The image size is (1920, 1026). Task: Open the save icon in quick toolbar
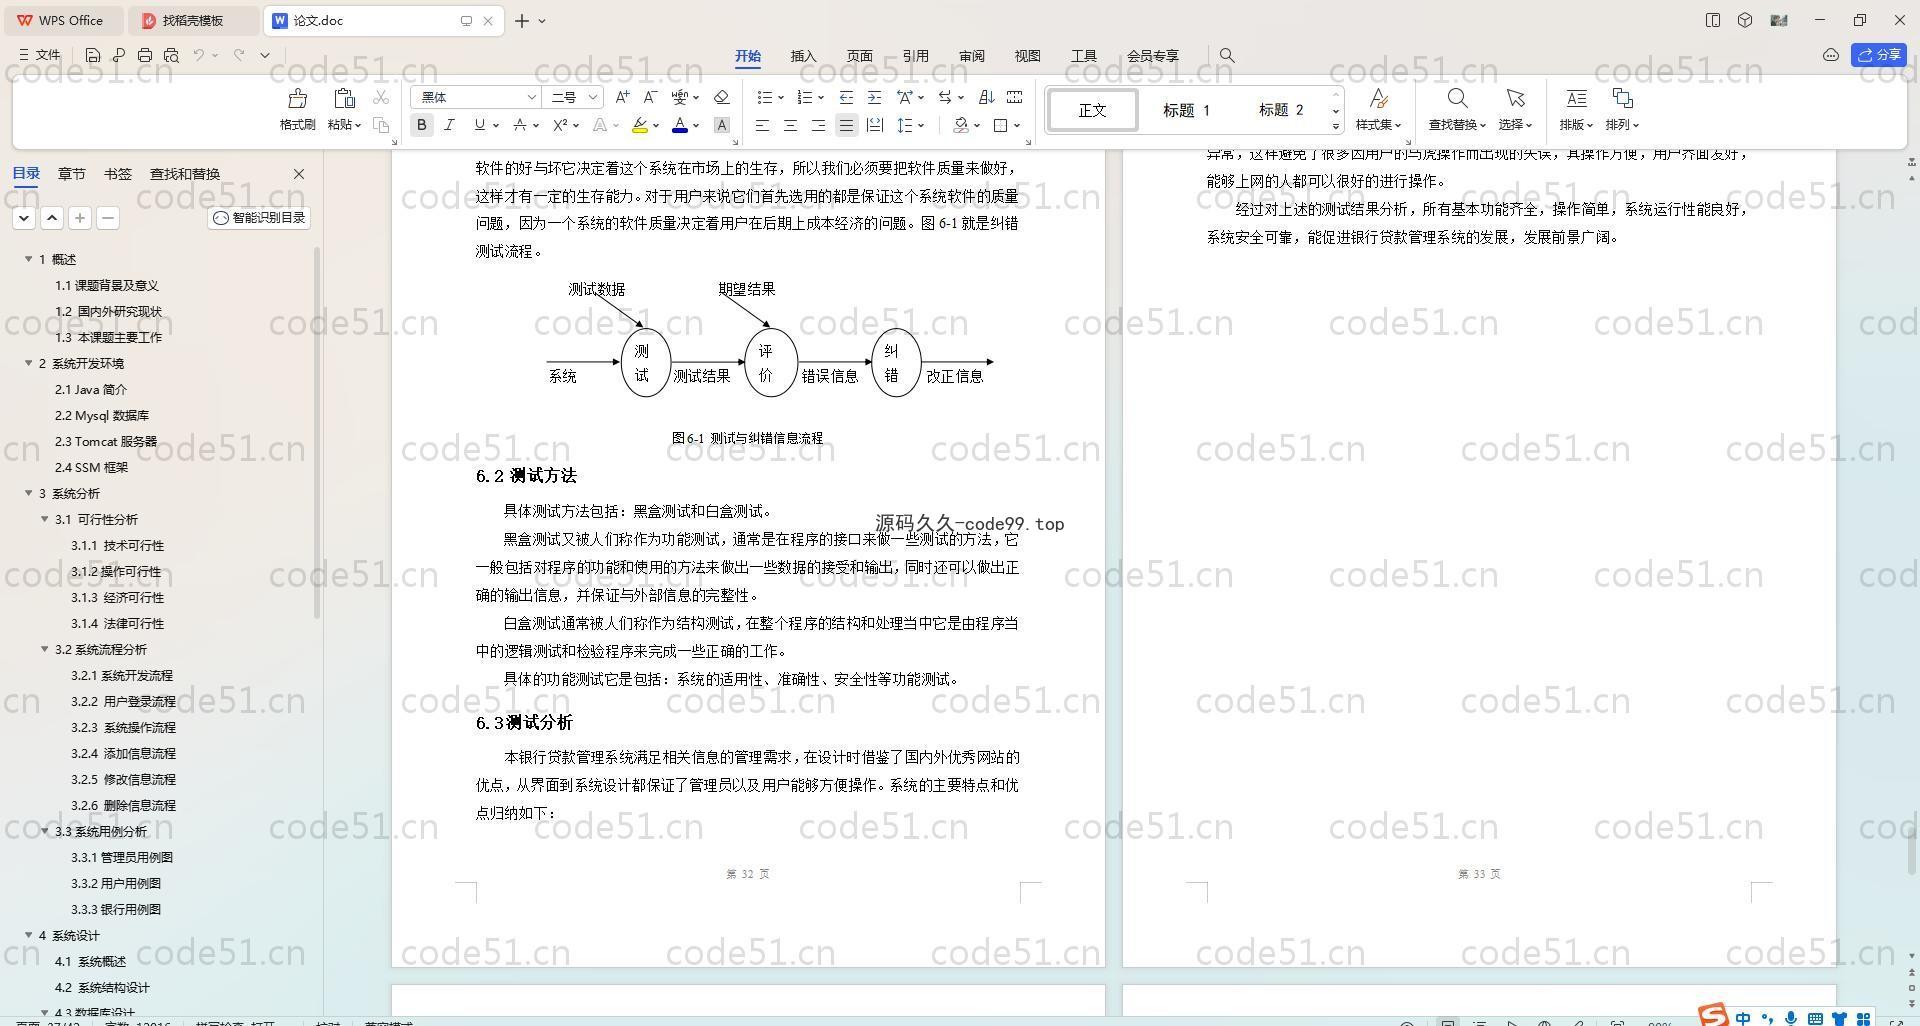tap(92, 55)
